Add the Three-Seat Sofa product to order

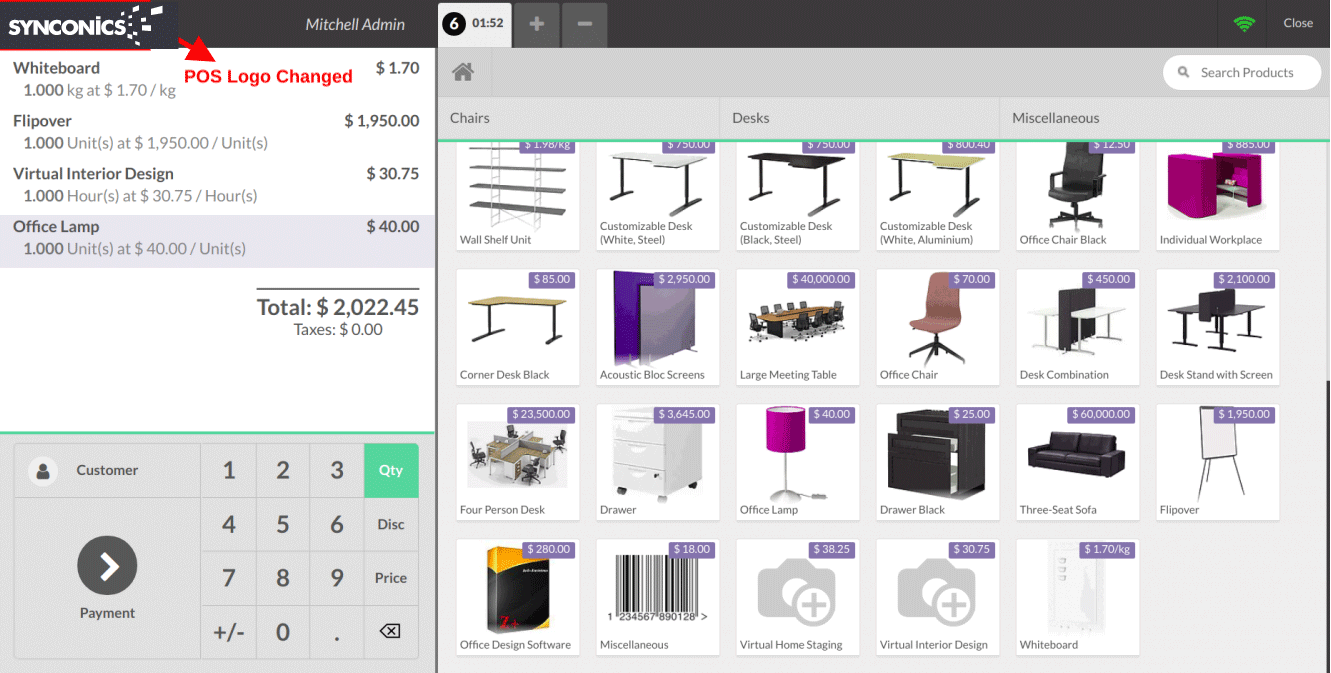pos(1077,461)
